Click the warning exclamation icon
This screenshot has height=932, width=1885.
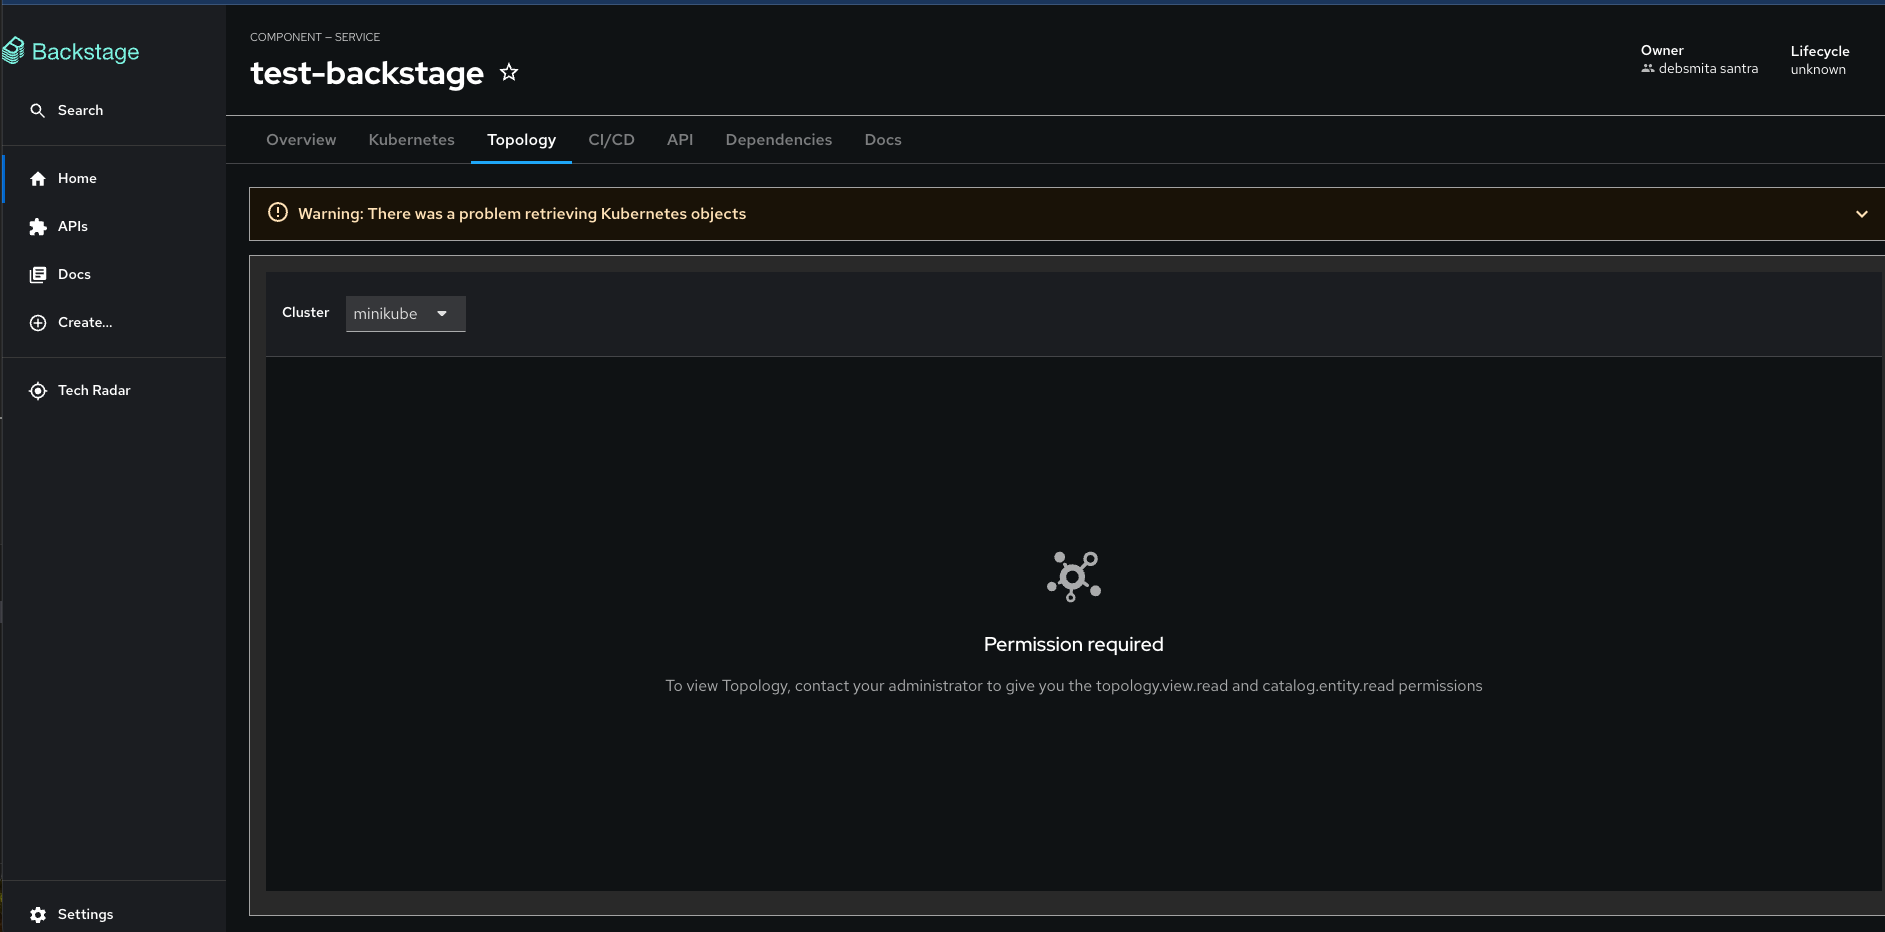[x=278, y=213]
